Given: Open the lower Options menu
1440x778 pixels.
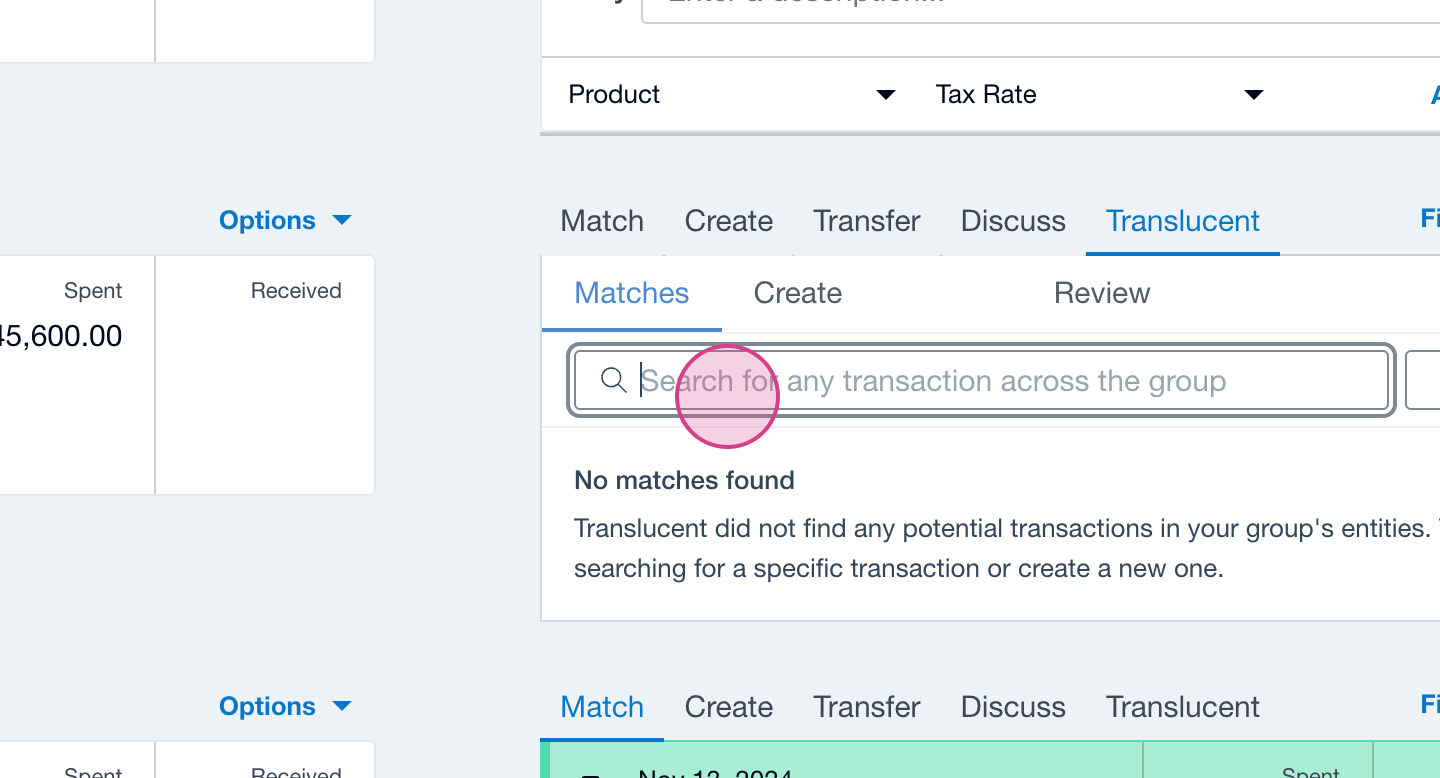Looking at the screenshot, I should 285,707.
